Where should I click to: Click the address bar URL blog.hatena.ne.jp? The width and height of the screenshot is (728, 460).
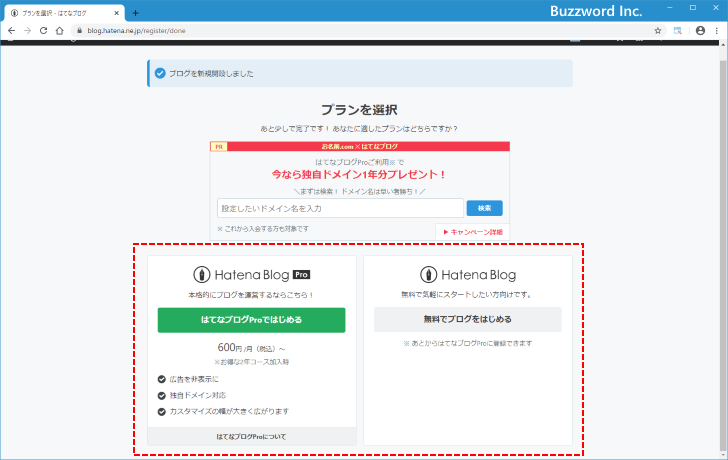[x=136, y=31]
